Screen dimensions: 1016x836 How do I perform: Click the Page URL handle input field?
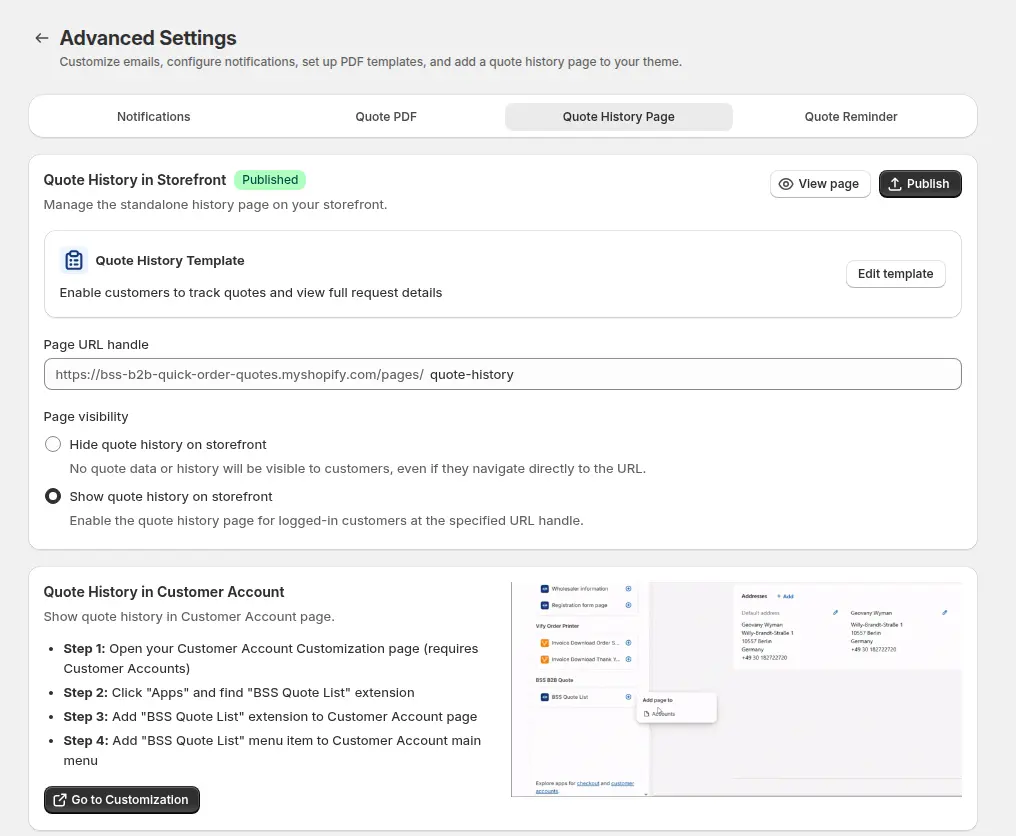(x=502, y=375)
